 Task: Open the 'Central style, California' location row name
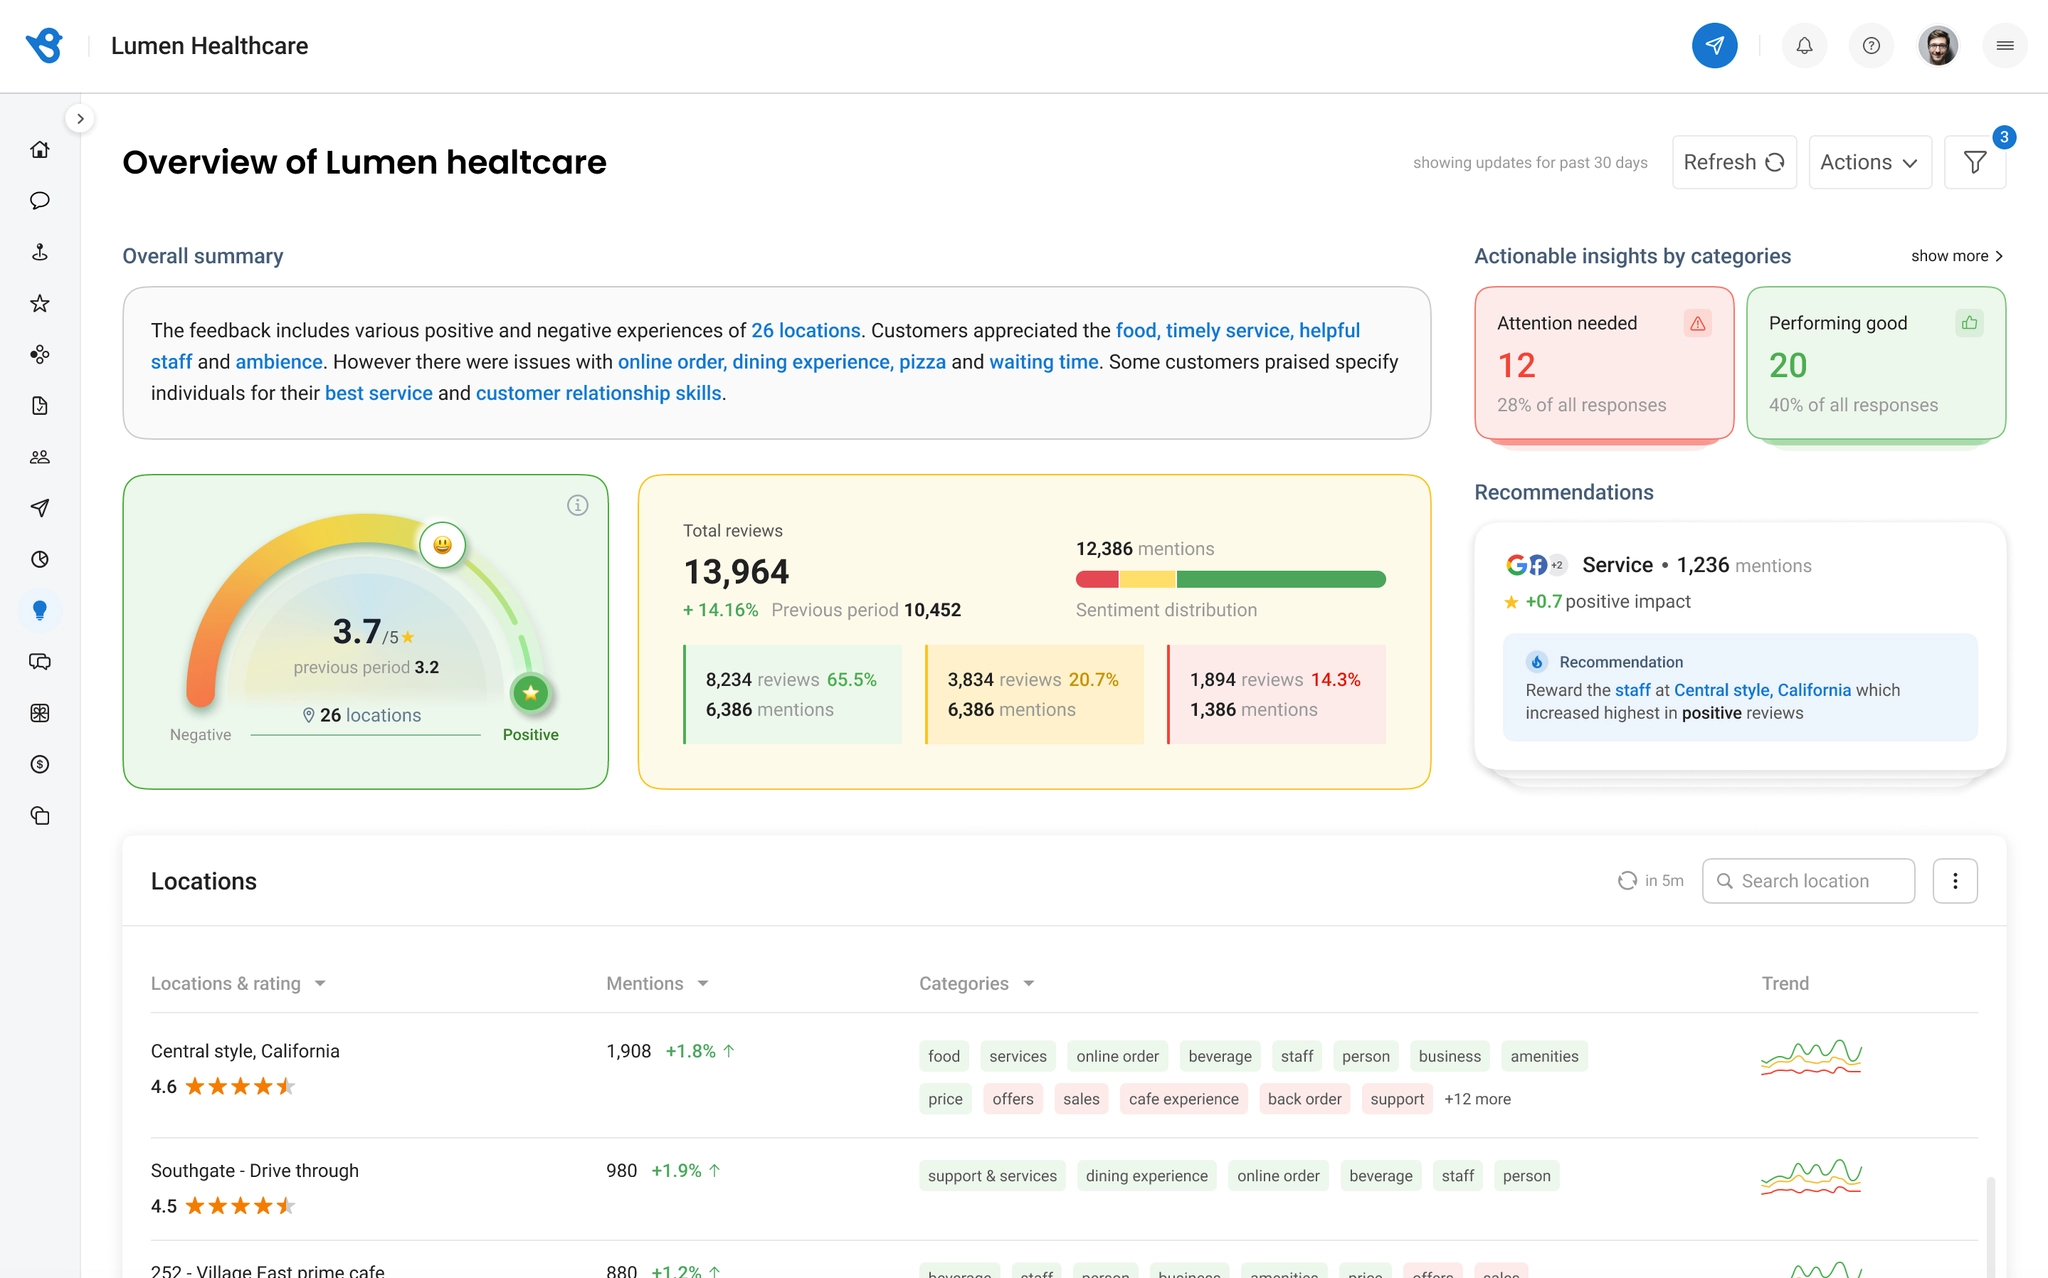[x=245, y=1051]
